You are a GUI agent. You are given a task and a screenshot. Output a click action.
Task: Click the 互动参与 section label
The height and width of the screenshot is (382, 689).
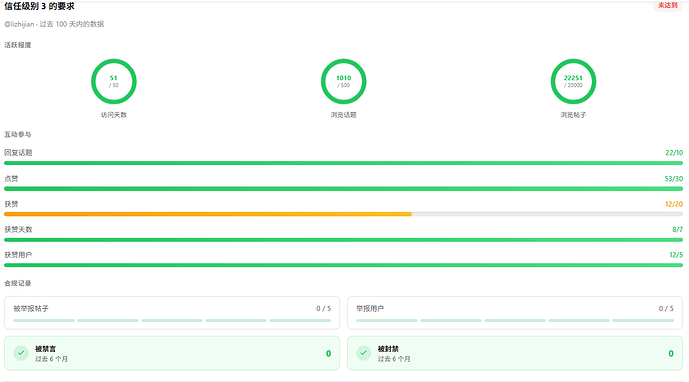tap(18, 134)
